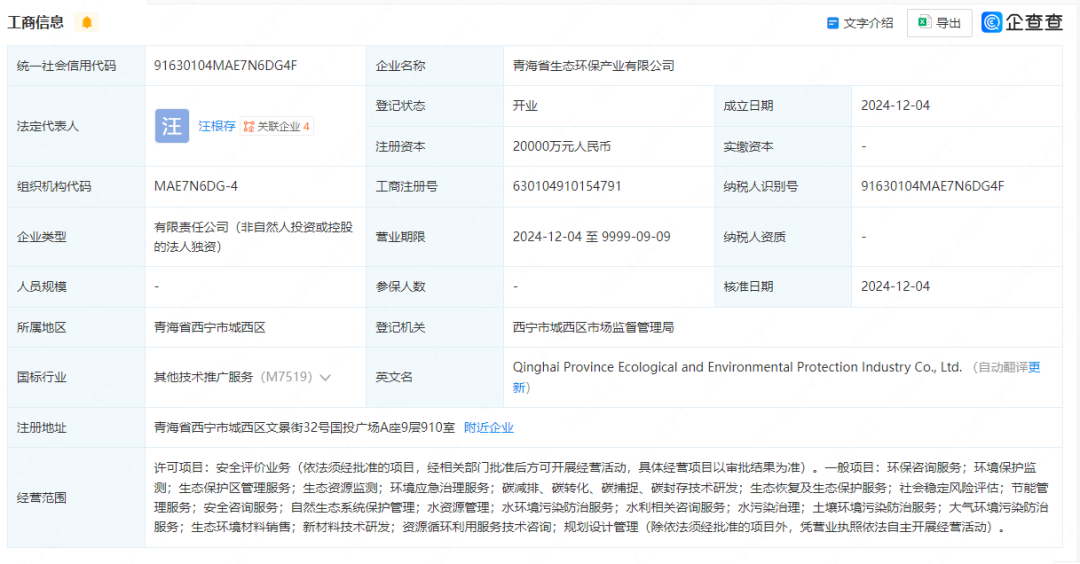The width and height of the screenshot is (1080, 564).
Task: Select credit code 91630104MAE7N6DG4F in first row
Action: click(x=225, y=65)
